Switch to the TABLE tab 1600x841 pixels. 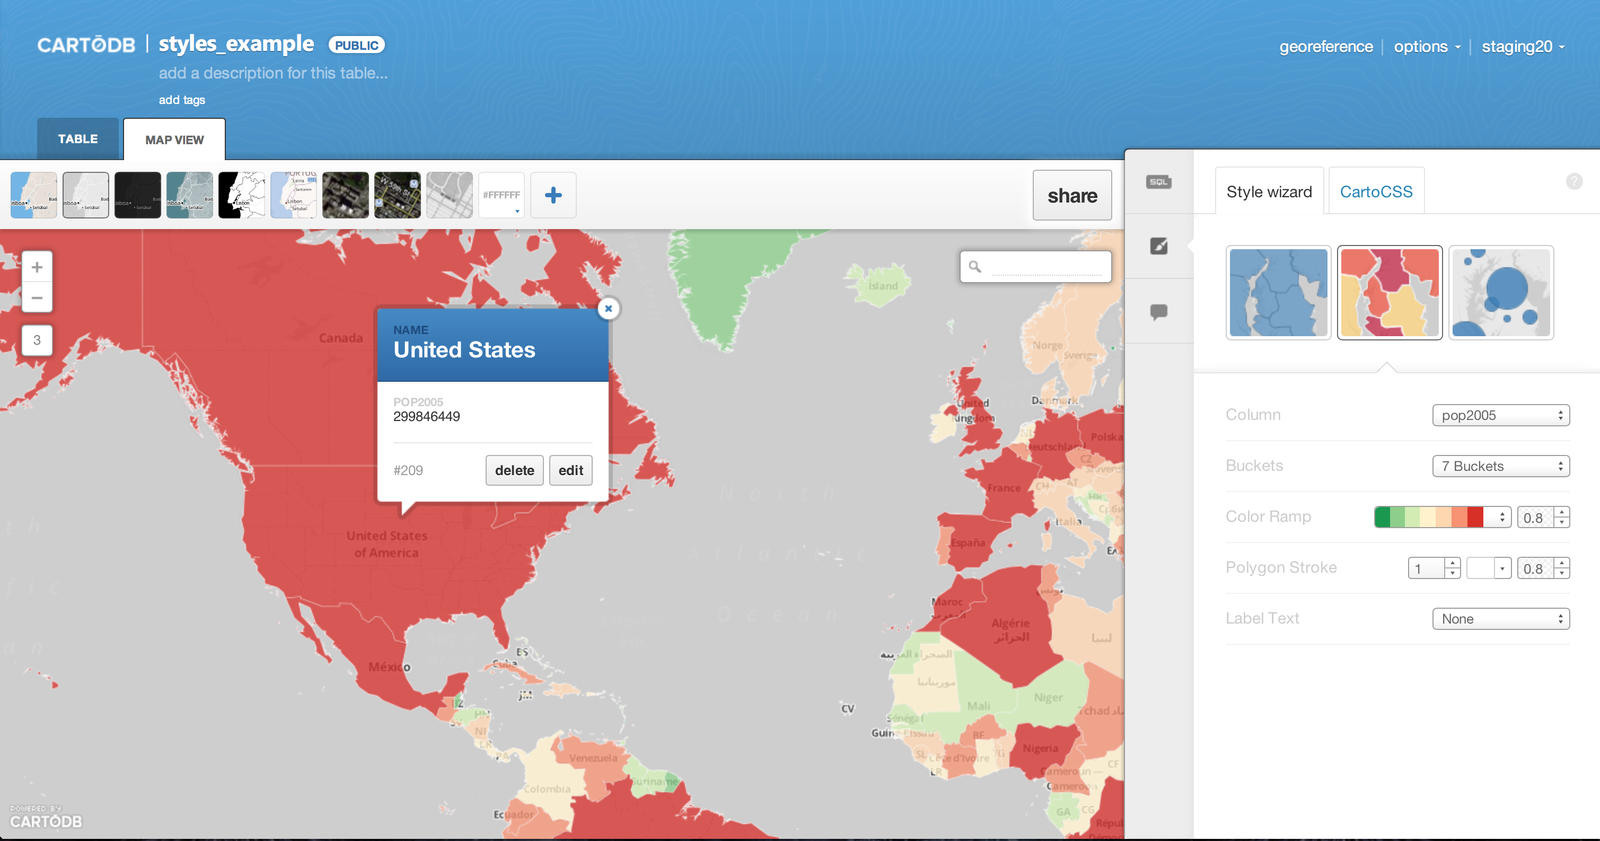78,139
